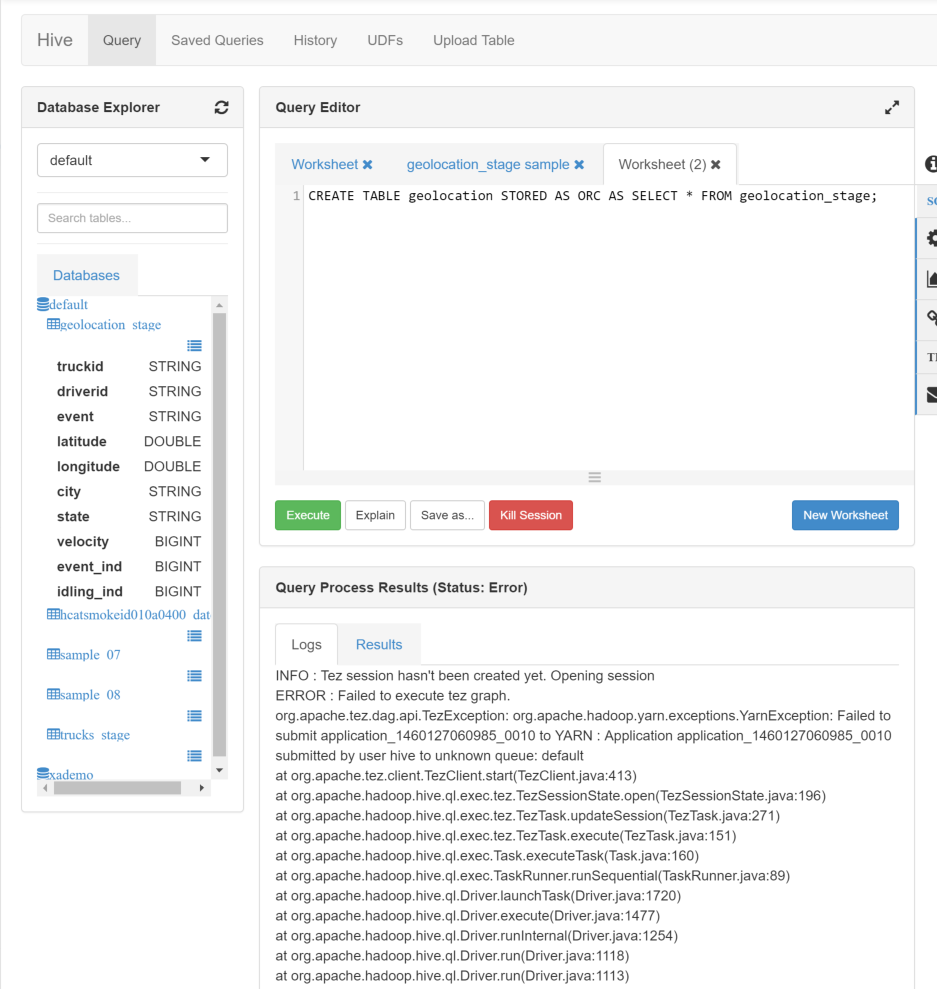This screenshot has width=937, height=989.
Task: Open the History page
Action: click(315, 40)
